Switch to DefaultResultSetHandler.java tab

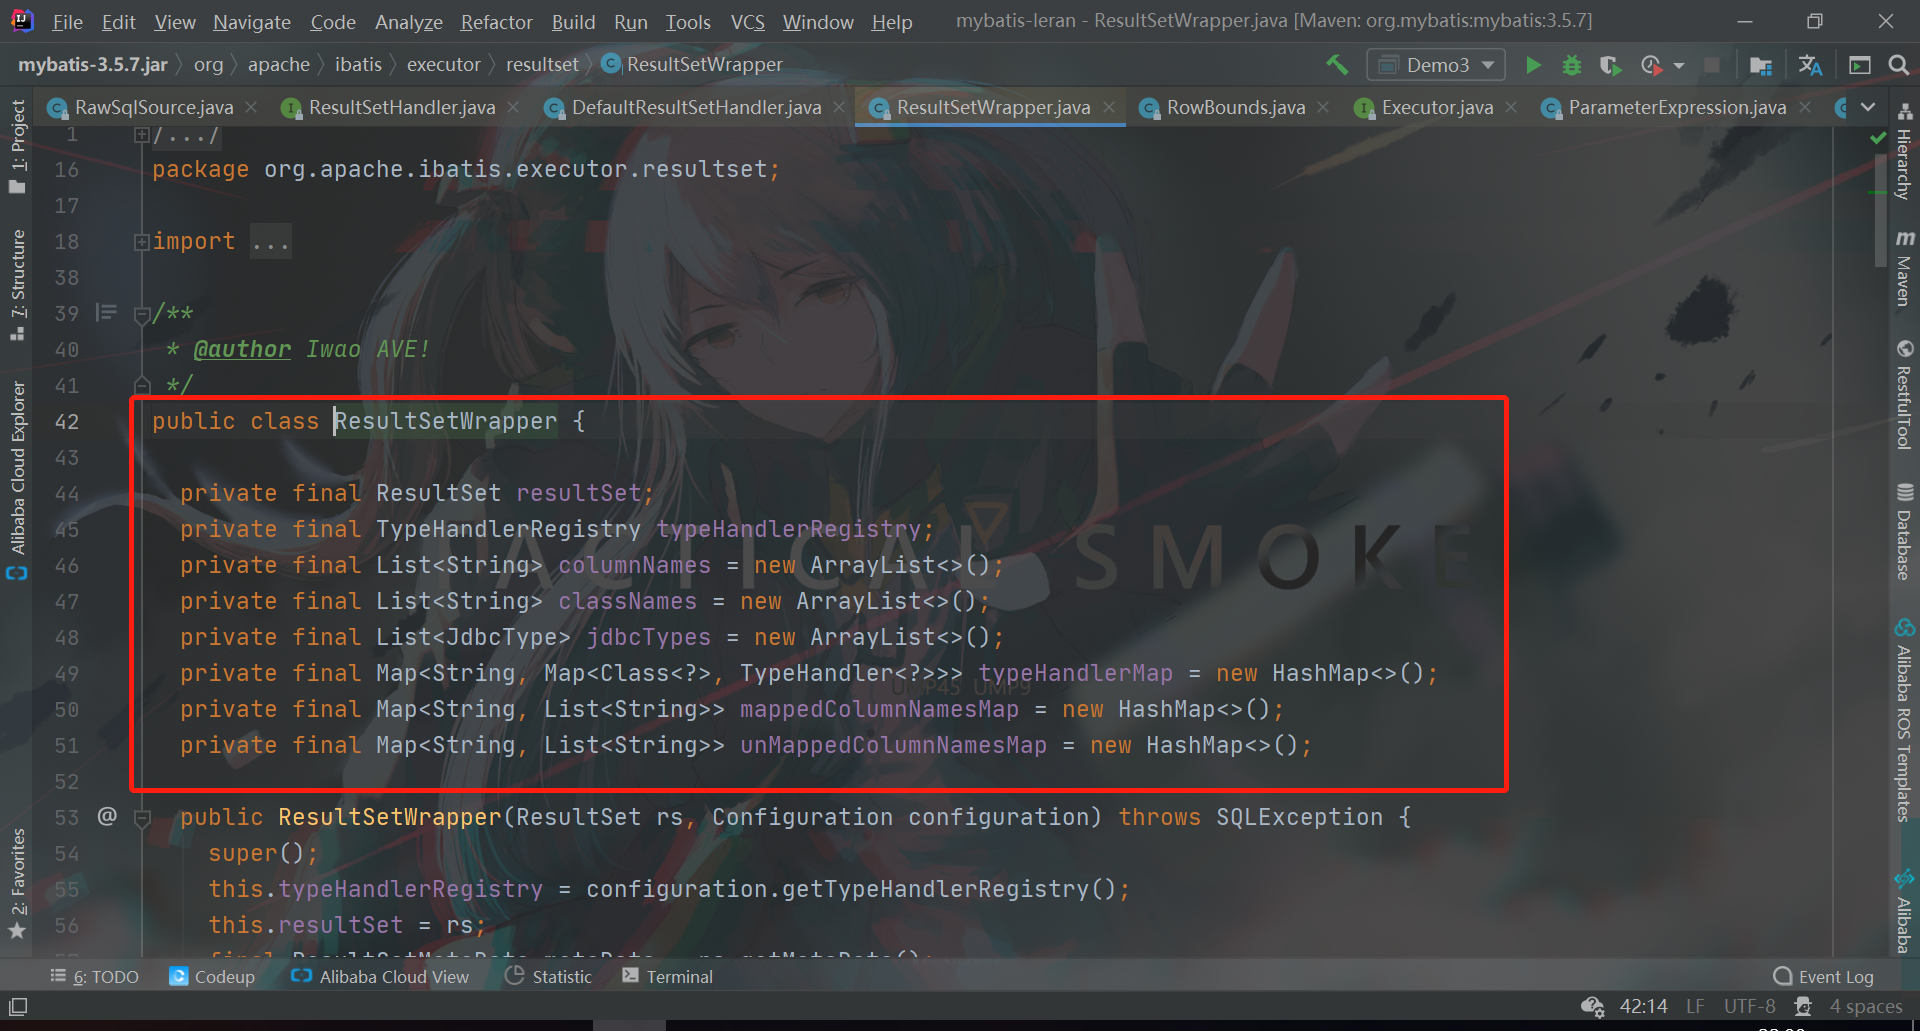[696, 107]
